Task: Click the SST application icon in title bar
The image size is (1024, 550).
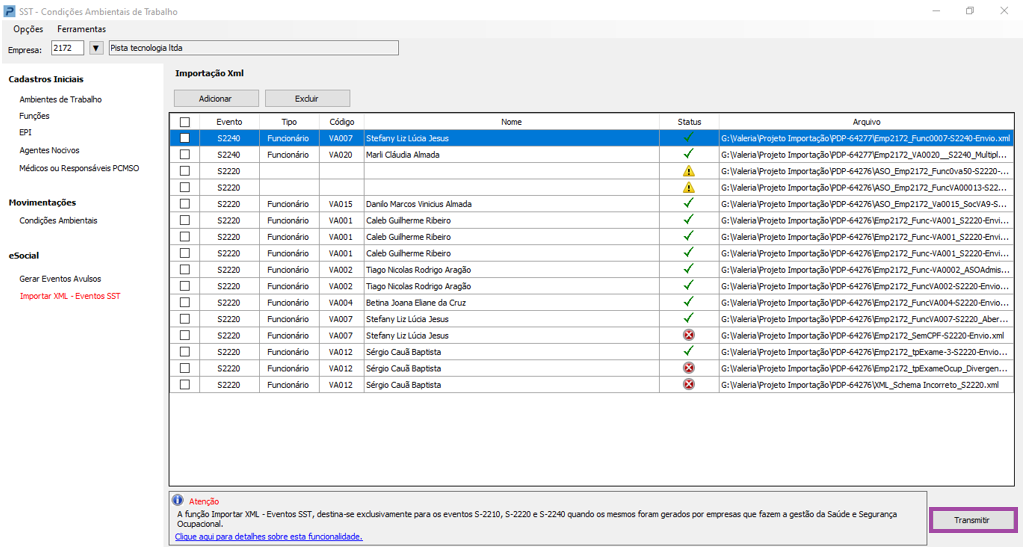Action: pyautogui.click(x=10, y=11)
